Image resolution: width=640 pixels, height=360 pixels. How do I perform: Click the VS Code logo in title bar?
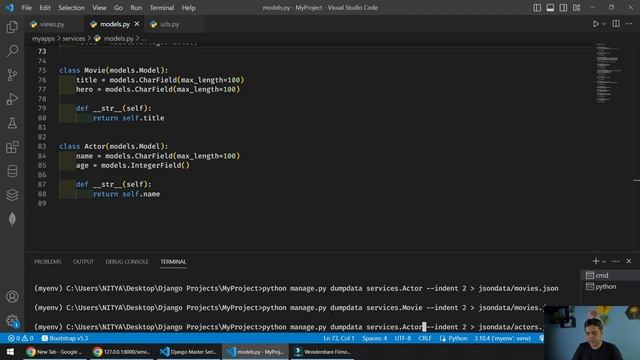[x=10, y=8]
